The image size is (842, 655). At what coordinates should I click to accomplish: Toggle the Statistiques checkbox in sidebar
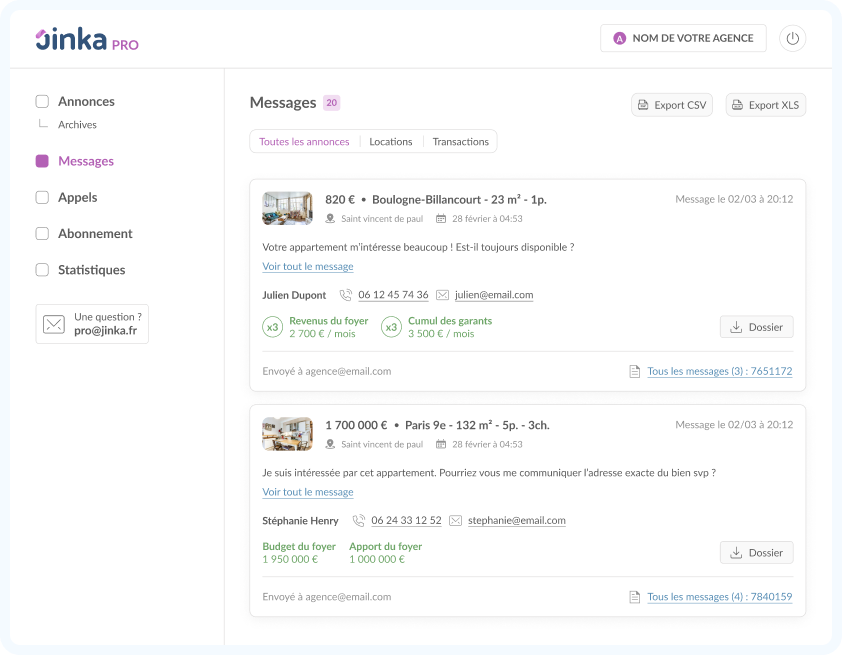[x=42, y=270]
